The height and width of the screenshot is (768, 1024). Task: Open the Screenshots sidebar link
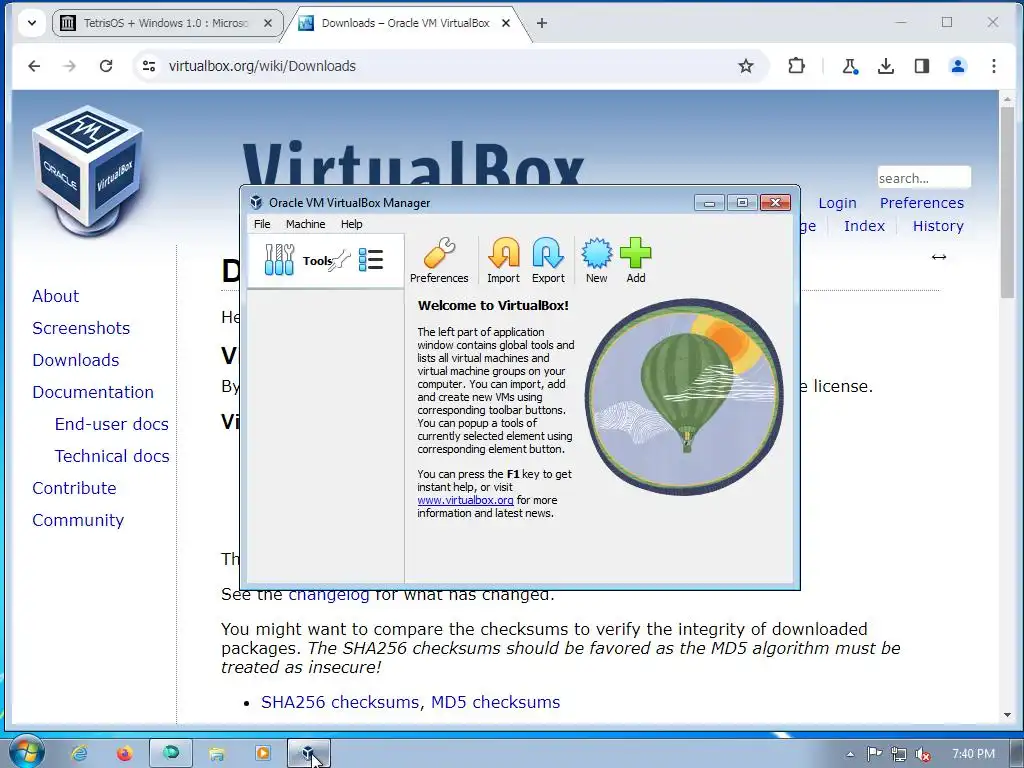[81, 328]
